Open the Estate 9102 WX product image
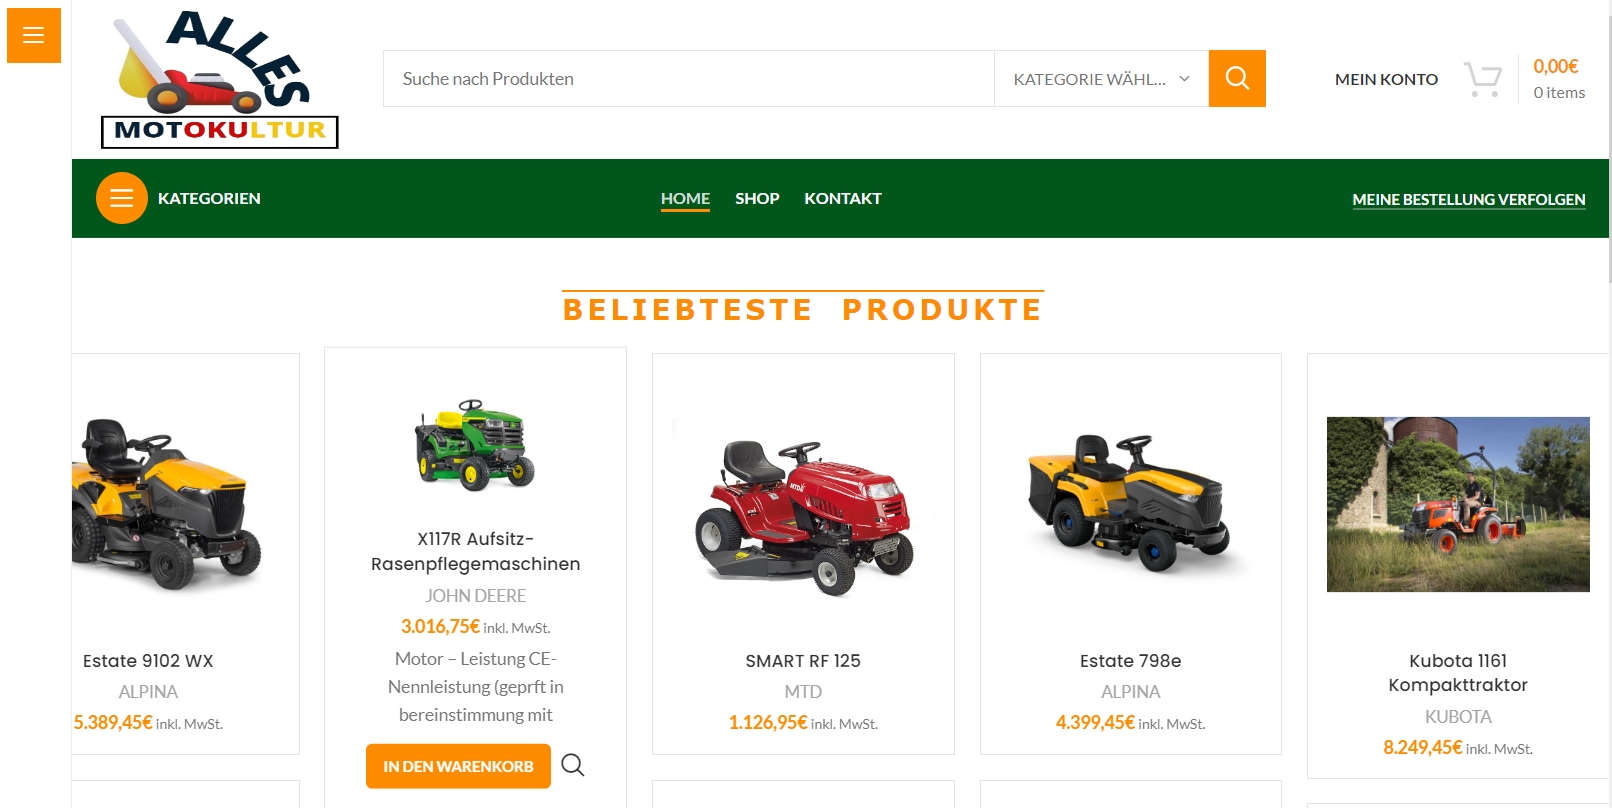The image size is (1612, 808). click(x=167, y=505)
